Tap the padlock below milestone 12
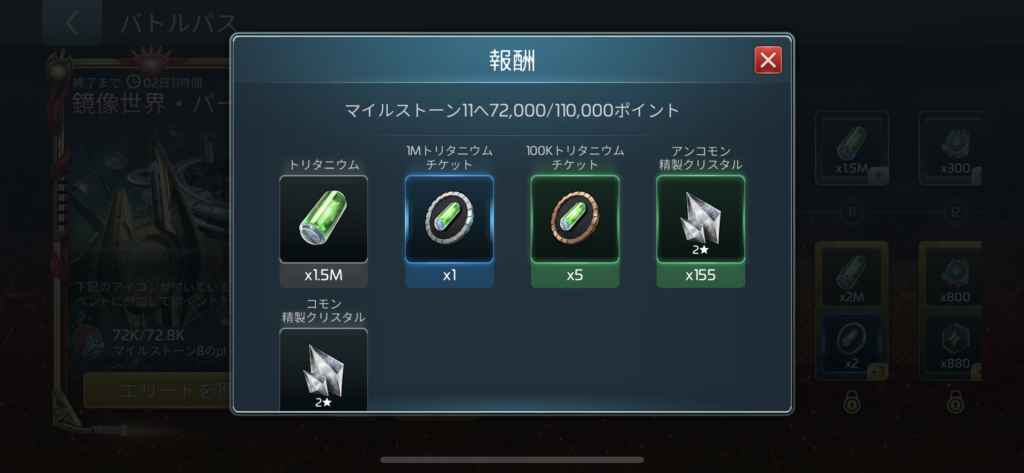 click(x=955, y=401)
